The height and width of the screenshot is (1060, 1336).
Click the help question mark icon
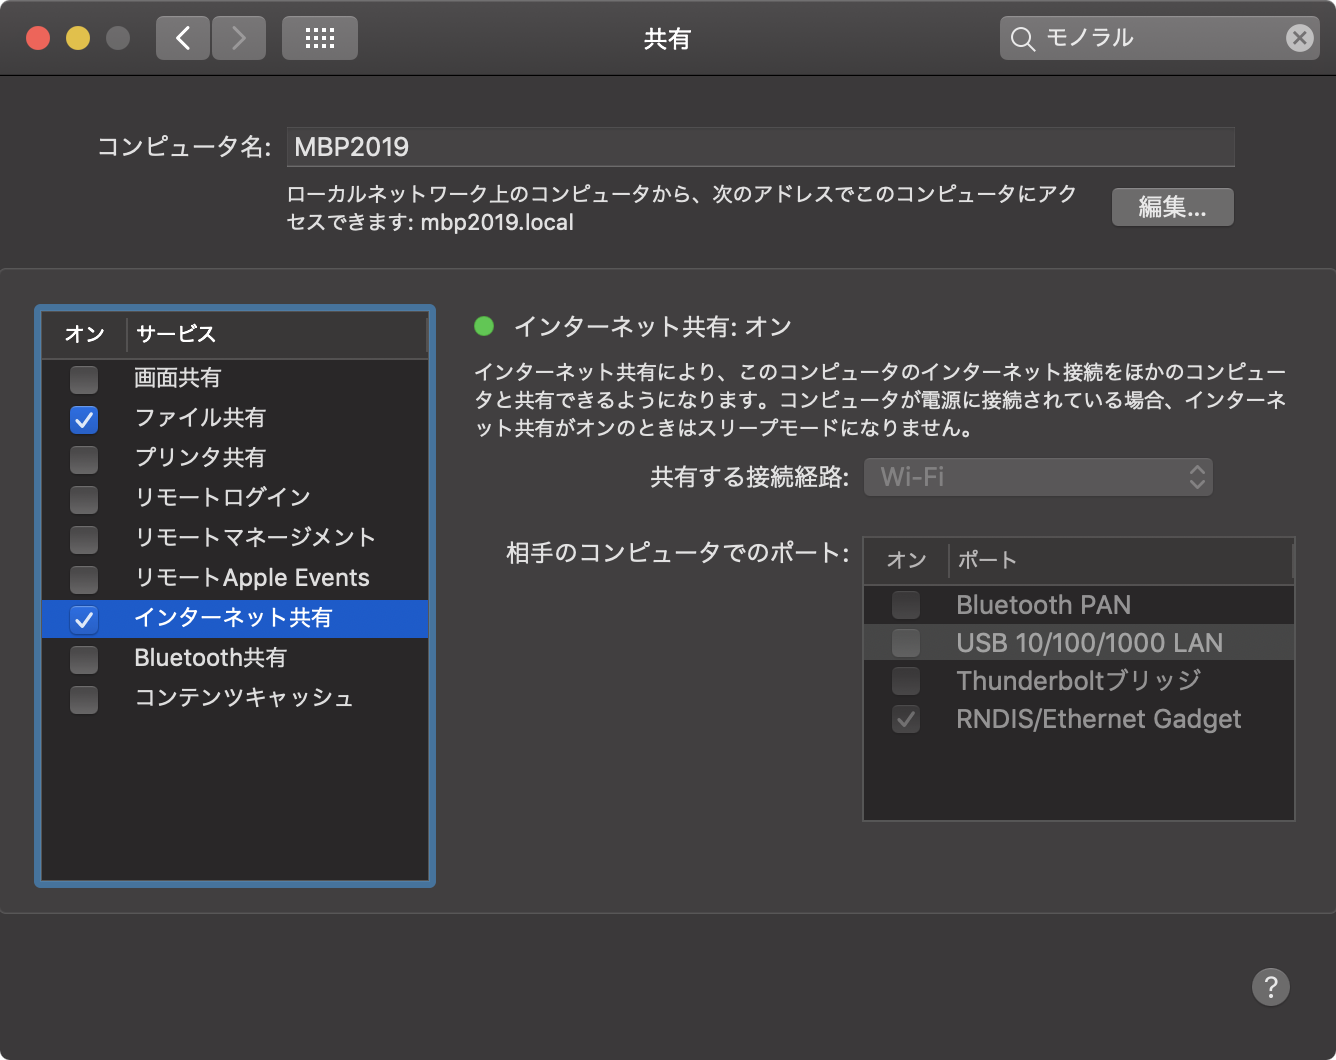tap(1271, 987)
